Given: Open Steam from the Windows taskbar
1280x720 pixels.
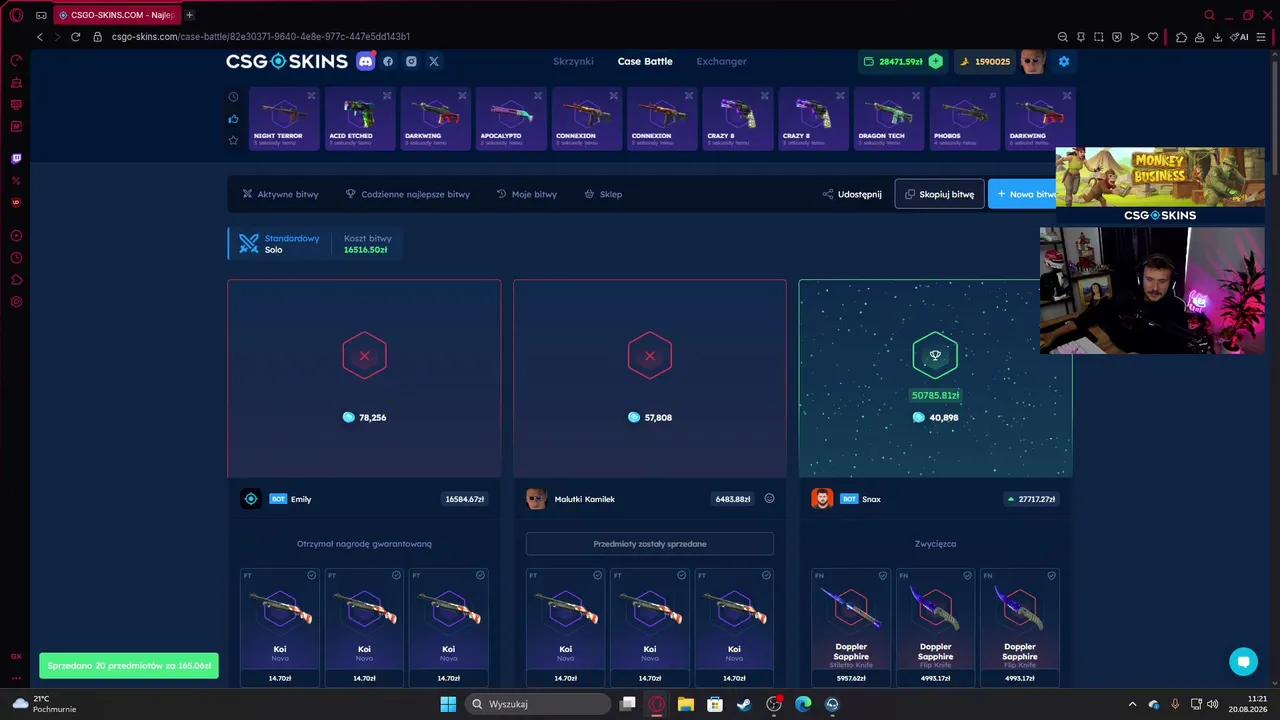Looking at the screenshot, I should [744, 704].
